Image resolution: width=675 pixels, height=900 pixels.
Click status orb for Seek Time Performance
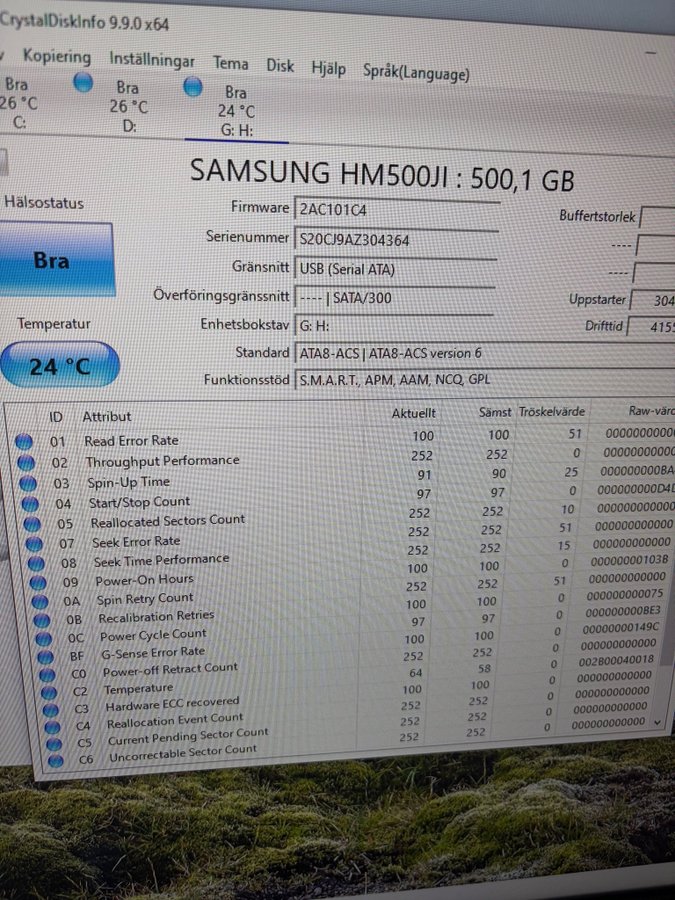[x=36, y=563]
